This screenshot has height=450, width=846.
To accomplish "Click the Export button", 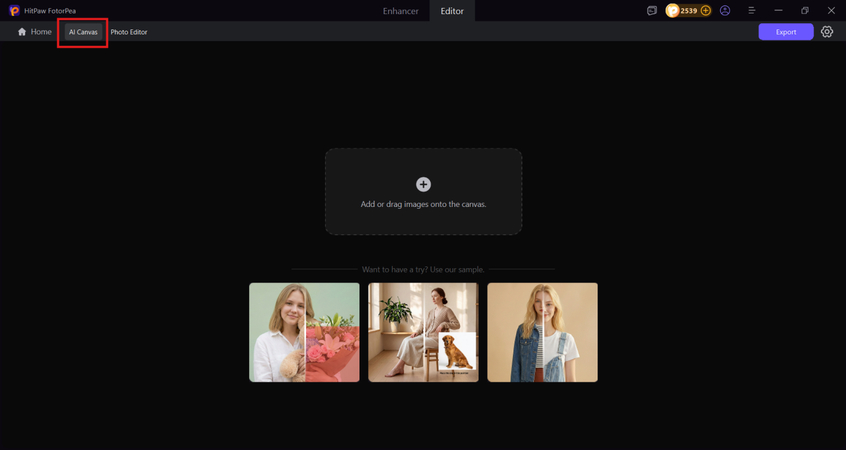I will (786, 32).
